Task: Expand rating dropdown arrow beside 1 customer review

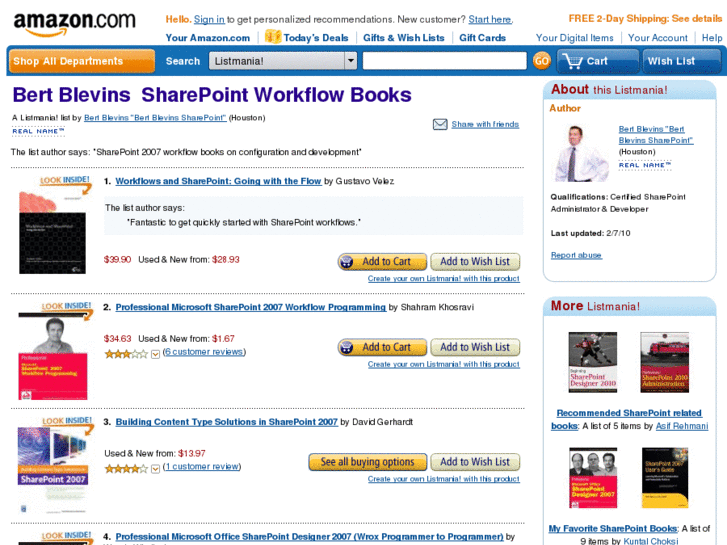Action: 155,468
